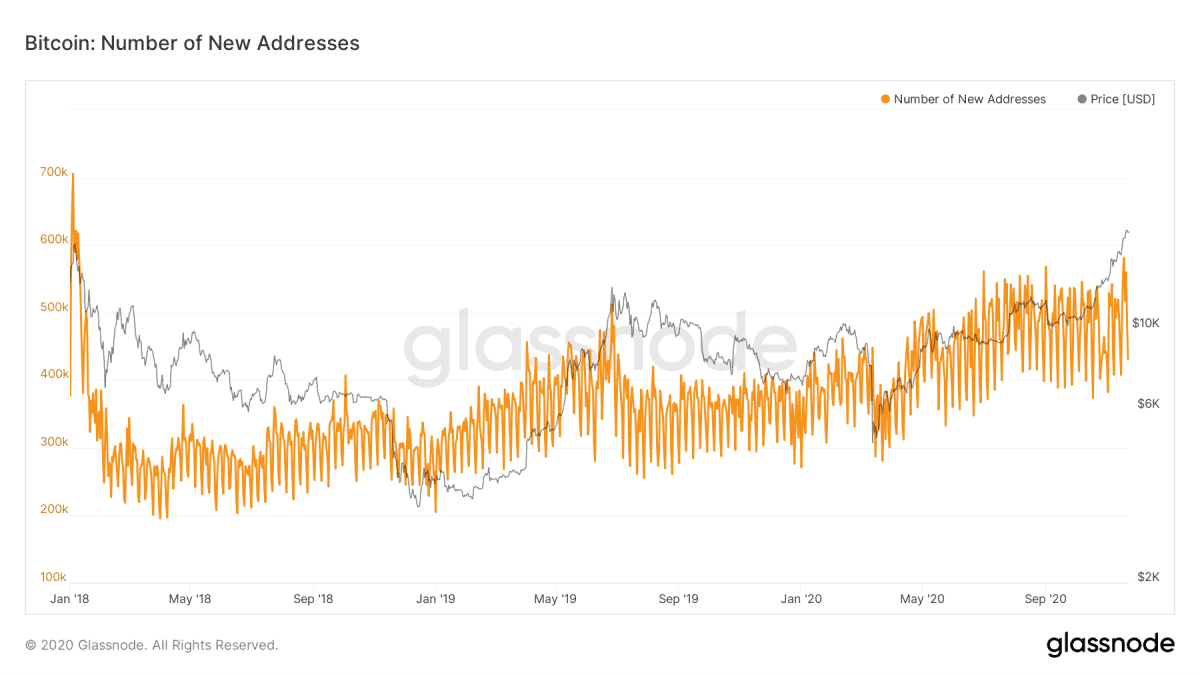This screenshot has height=675, width=1200.
Task: Click the gray legend dot for Price
Action: [1082, 99]
